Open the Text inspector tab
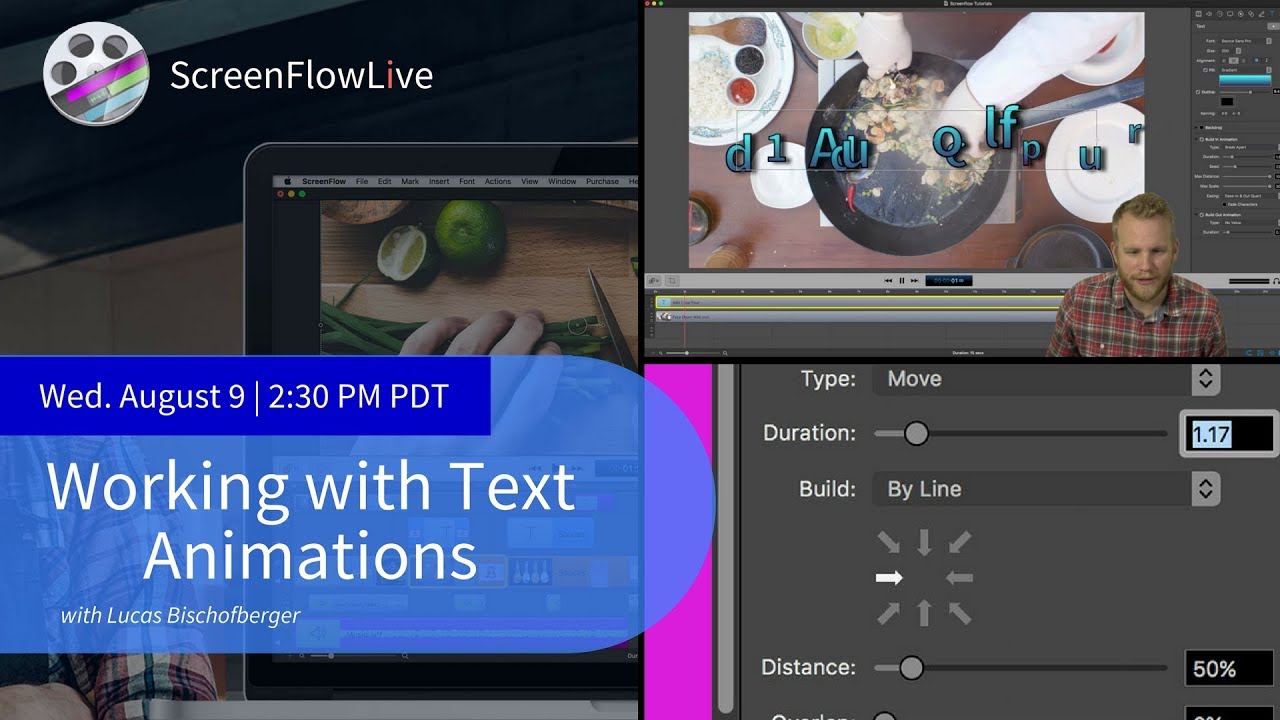The width and height of the screenshot is (1280, 720). pos(1272,14)
